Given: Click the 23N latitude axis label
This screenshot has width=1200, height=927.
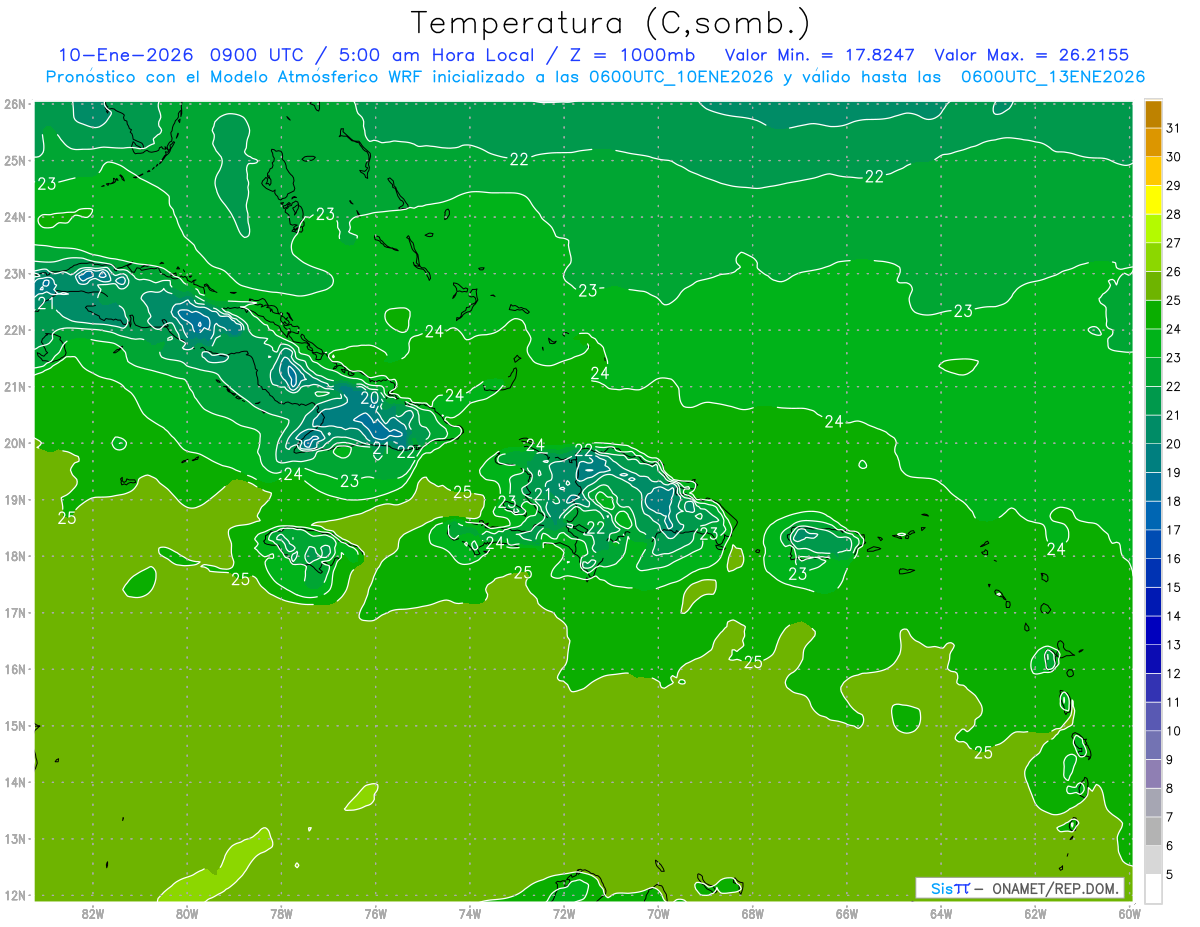Looking at the screenshot, I should (15, 274).
